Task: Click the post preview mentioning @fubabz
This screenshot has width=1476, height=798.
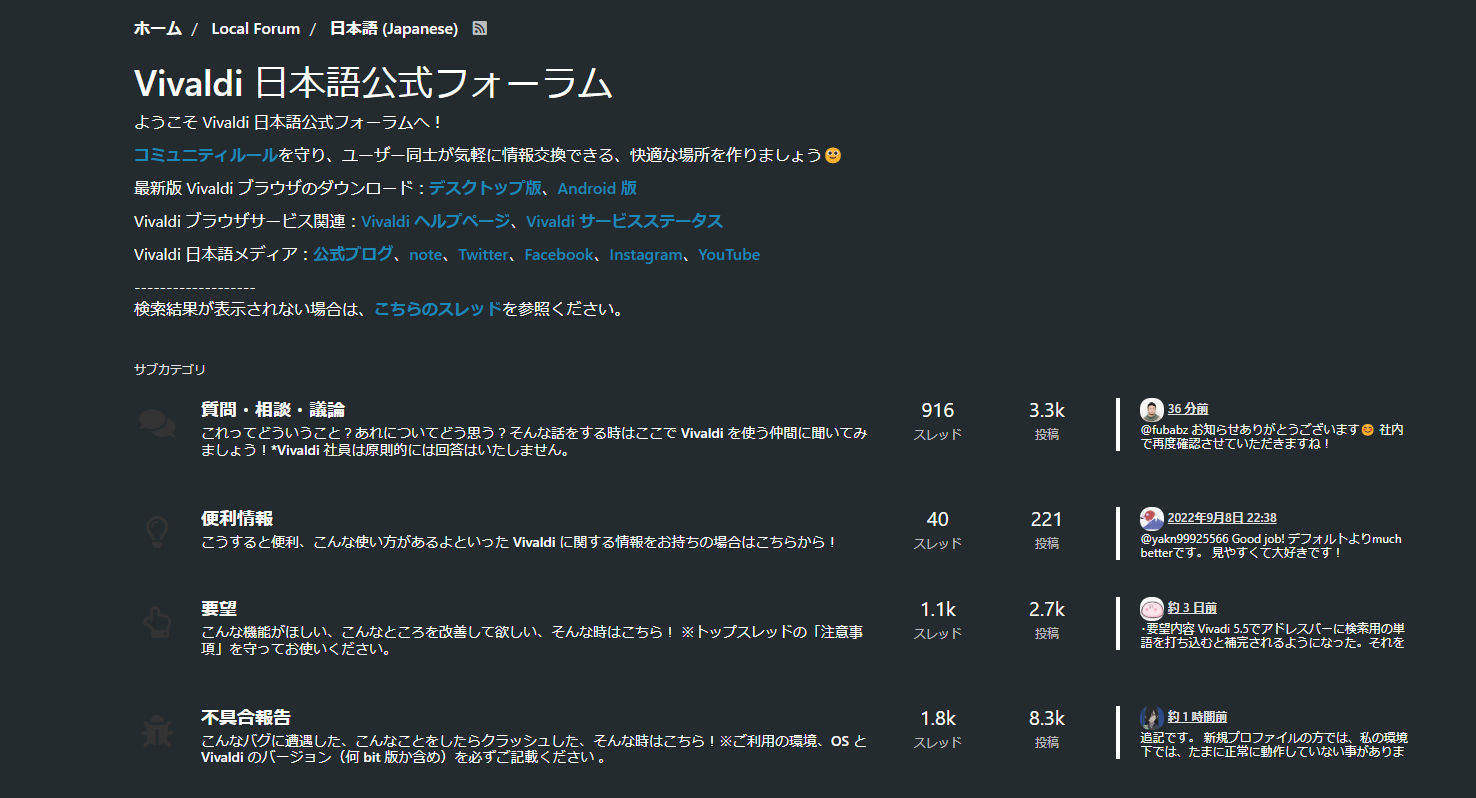Action: pos(1272,436)
